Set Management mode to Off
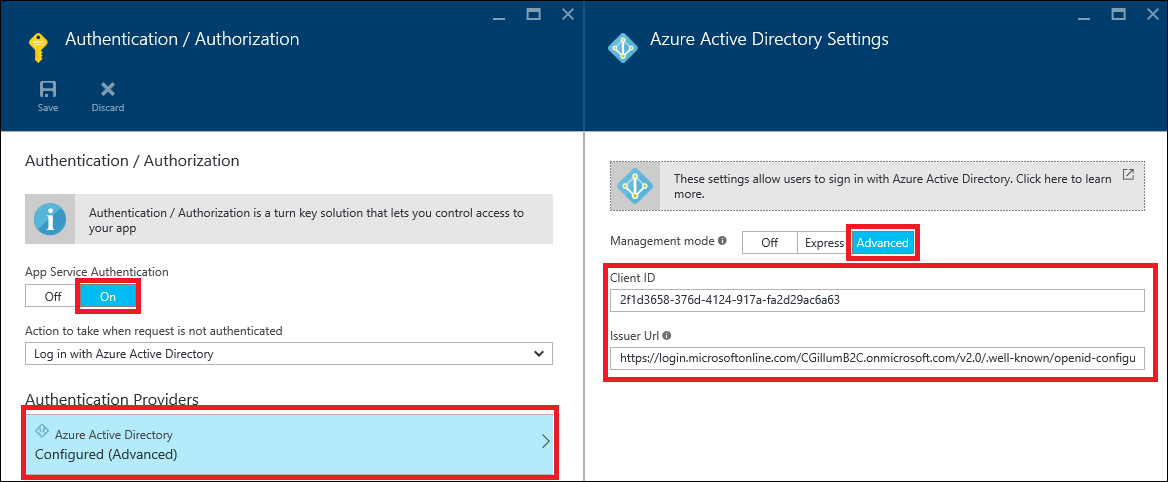Image resolution: width=1168 pixels, height=482 pixels. (769, 243)
